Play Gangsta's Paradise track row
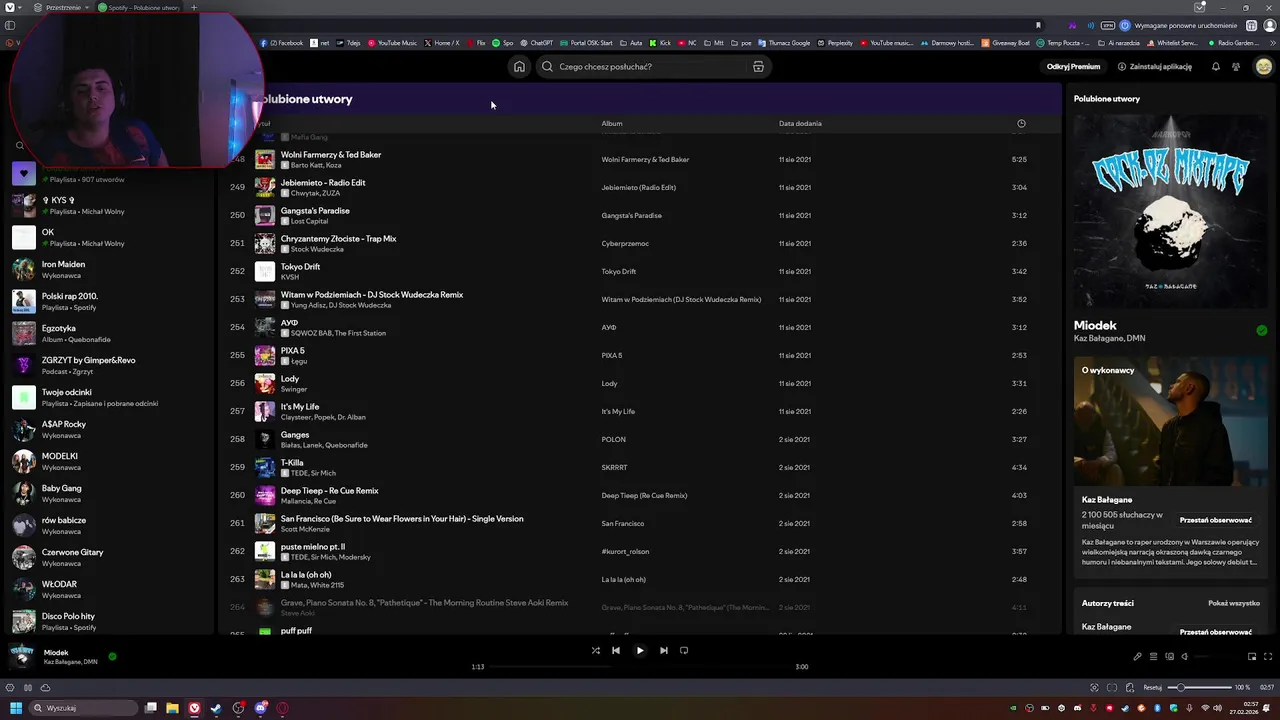The height and width of the screenshot is (720, 1280). 640,215
